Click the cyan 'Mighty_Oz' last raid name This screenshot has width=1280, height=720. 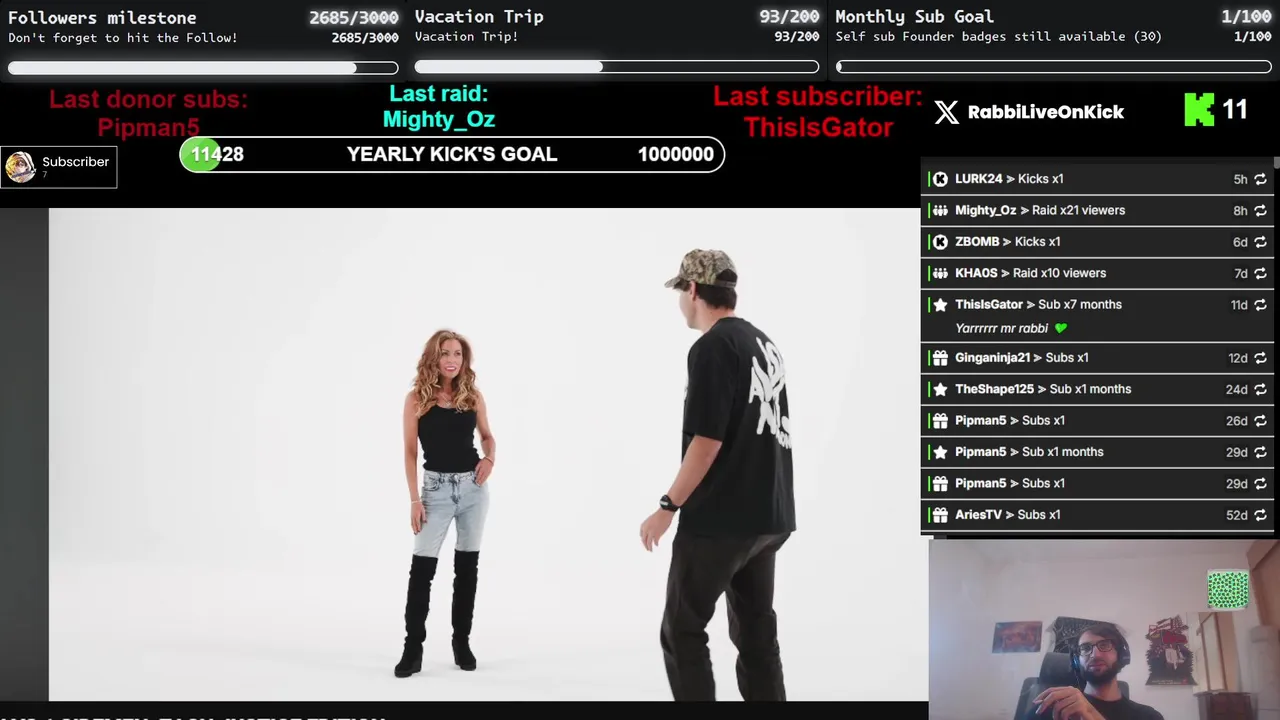tap(438, 120)
